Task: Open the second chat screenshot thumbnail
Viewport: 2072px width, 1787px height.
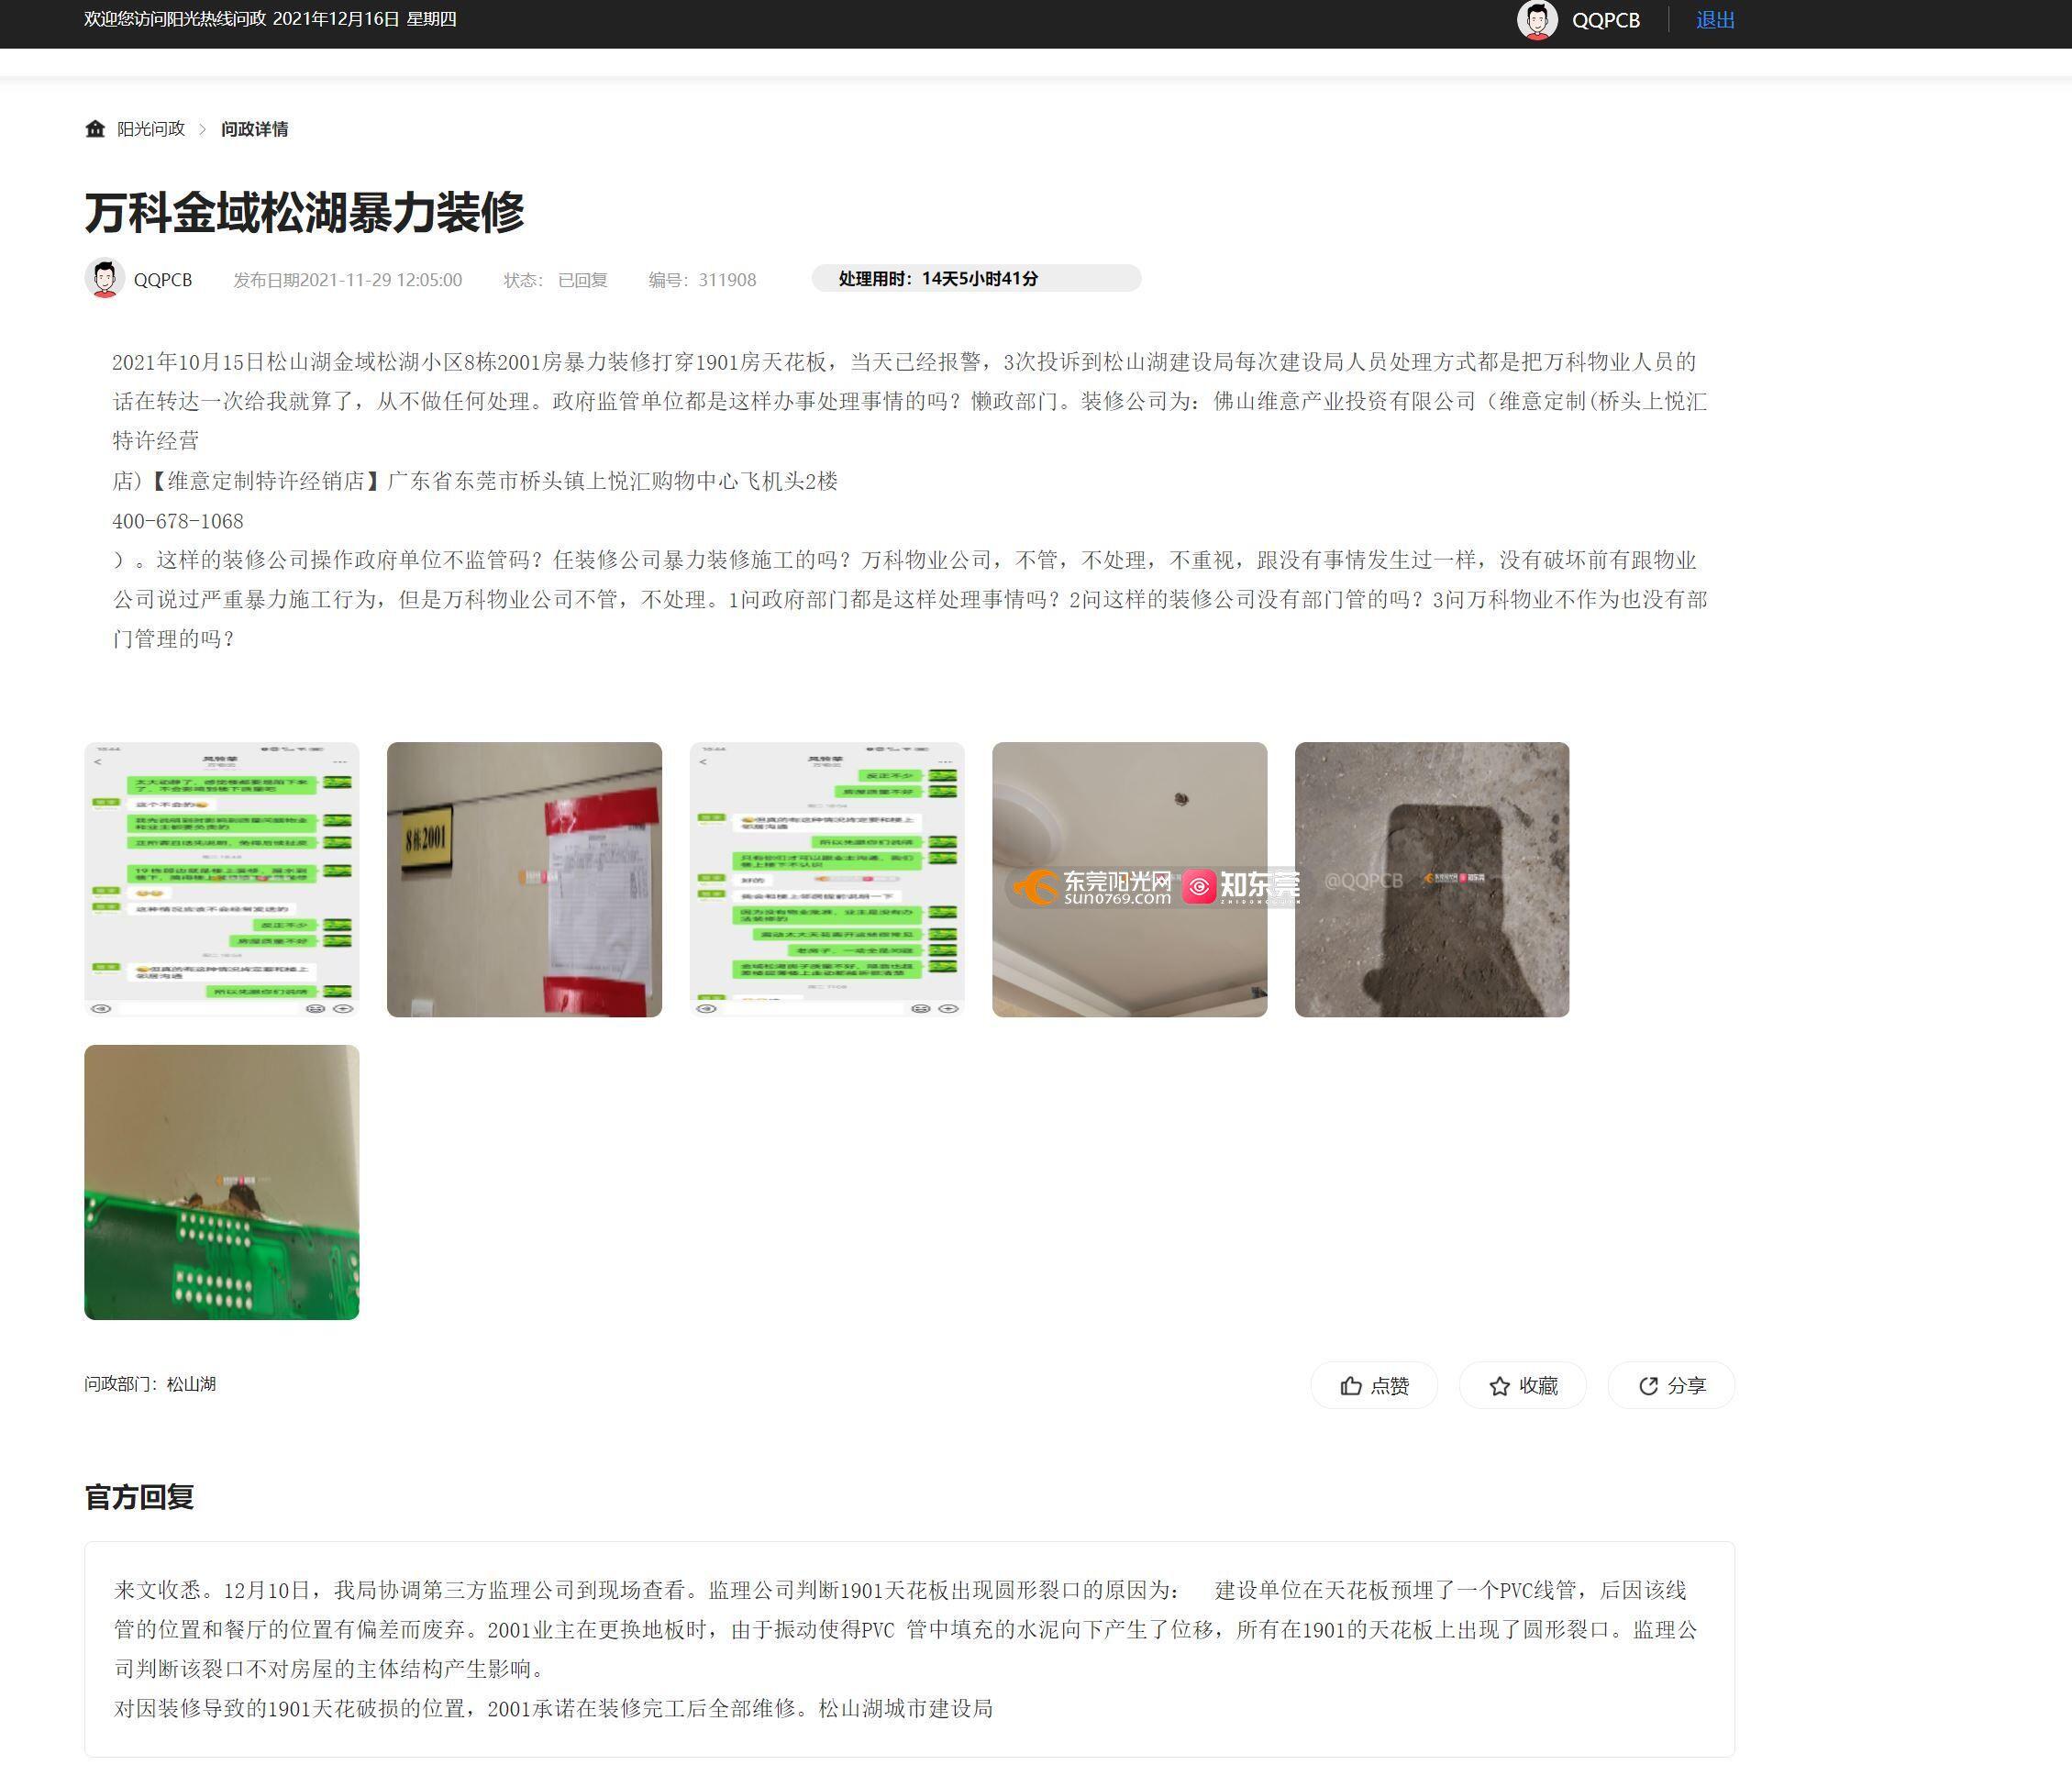Action: (827, 879)
